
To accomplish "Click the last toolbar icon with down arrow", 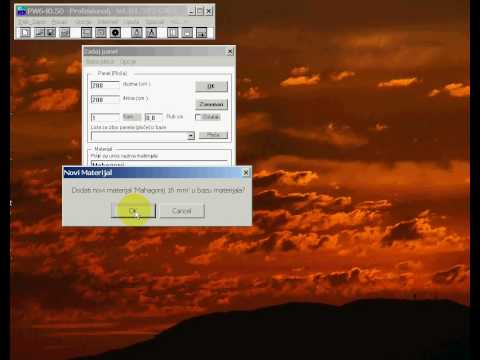I will point(202,33).
